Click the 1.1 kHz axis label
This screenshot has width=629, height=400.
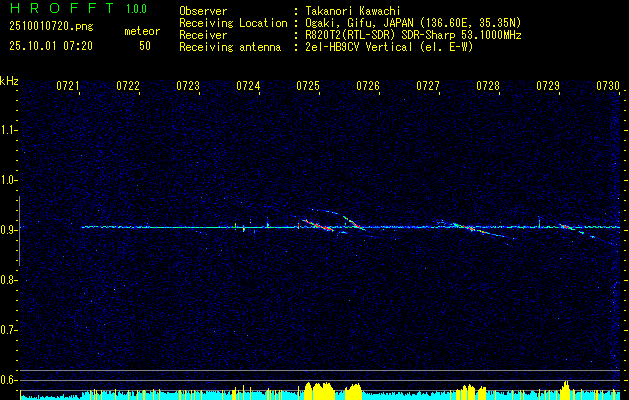click(x=8, y=130)
